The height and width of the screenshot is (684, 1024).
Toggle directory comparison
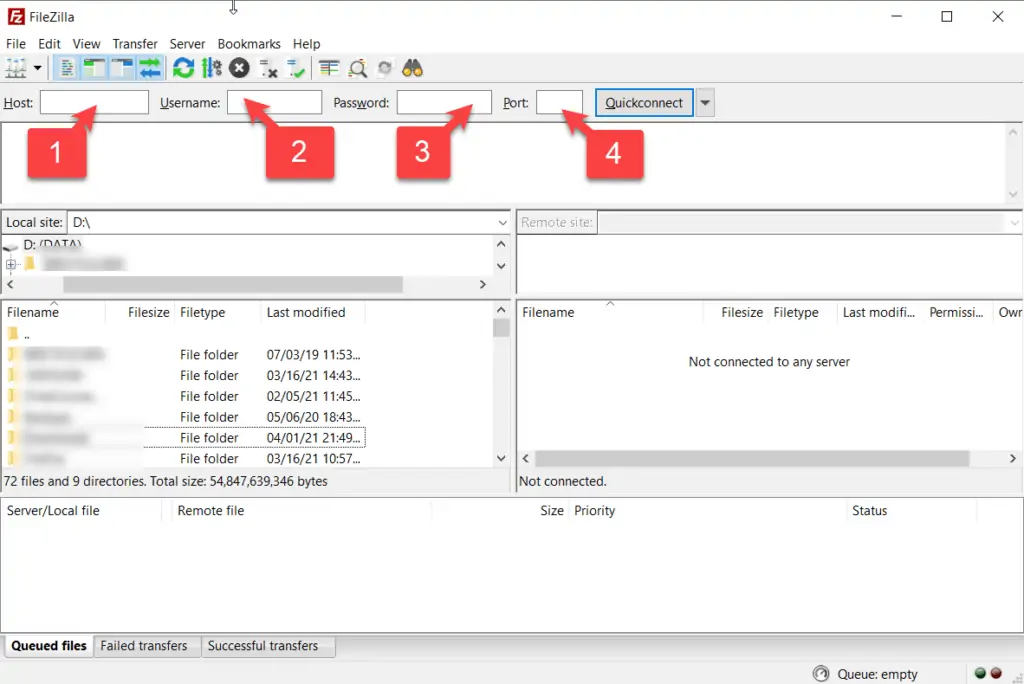[x=357, y=68]
